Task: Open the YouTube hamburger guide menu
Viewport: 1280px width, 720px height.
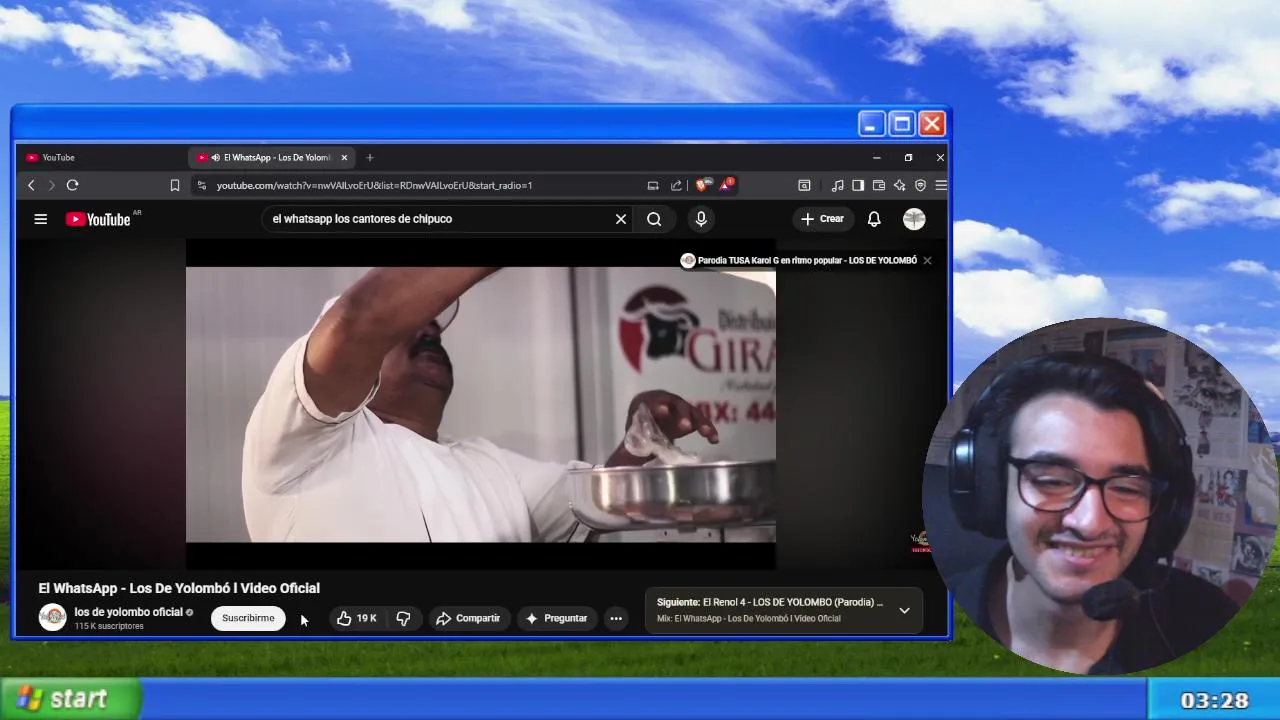Action: pos(41,219)
